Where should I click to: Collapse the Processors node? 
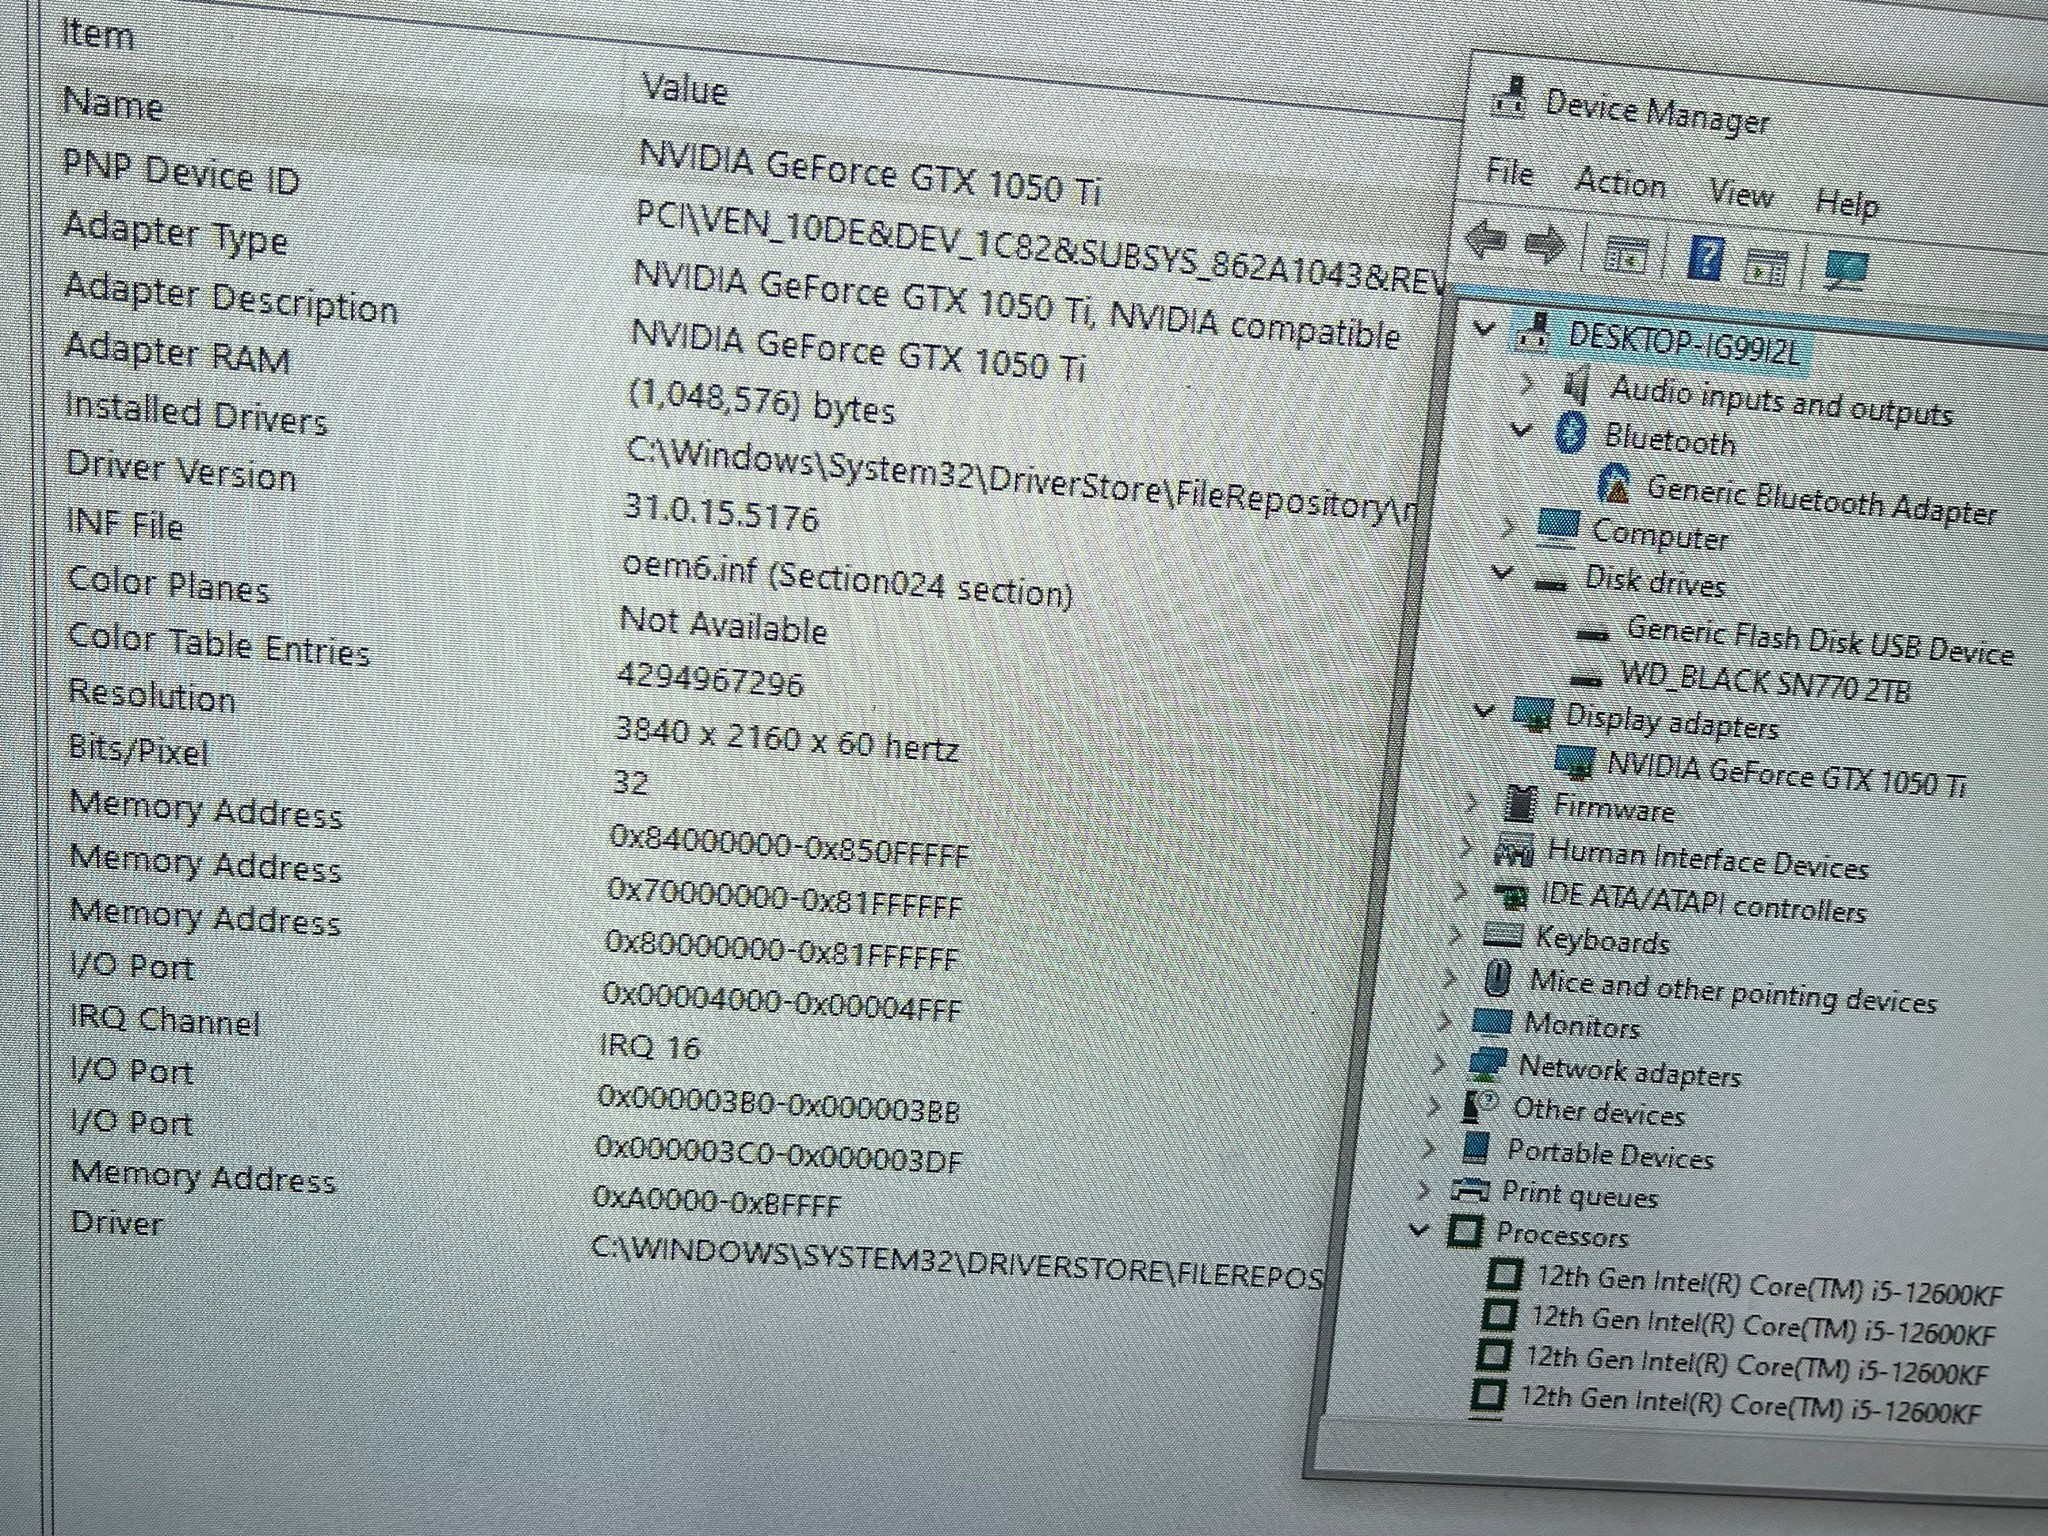tap(1419, 1229)
